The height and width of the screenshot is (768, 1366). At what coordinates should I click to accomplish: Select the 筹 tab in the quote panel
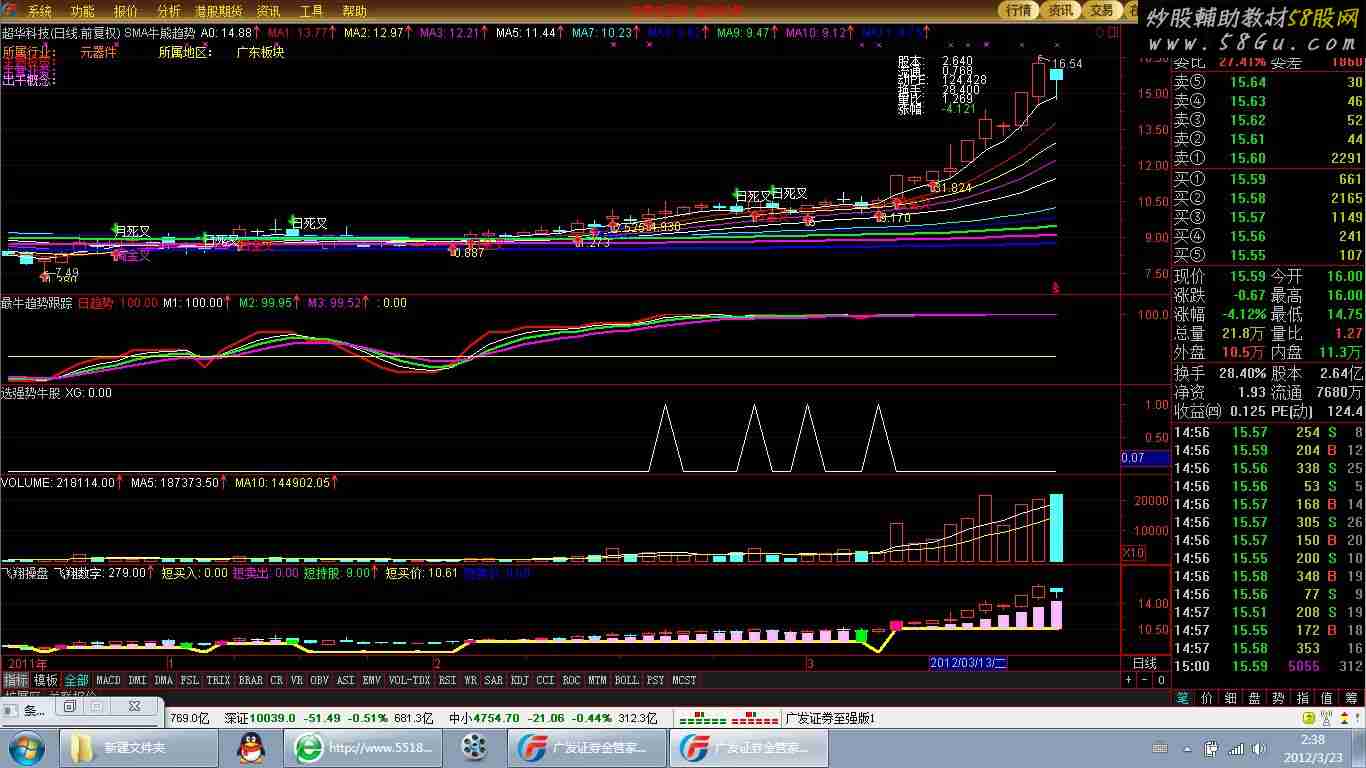pyautogui.click(x=1351, y=698)
